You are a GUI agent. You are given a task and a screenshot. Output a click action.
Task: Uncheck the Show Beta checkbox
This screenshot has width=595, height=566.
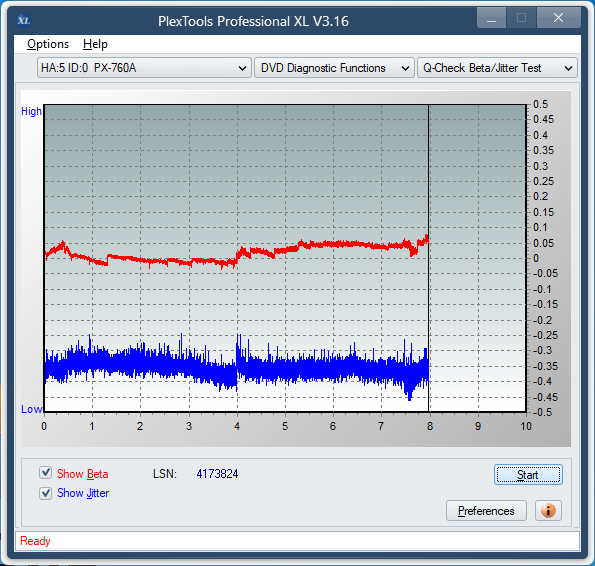pos(46,473)
